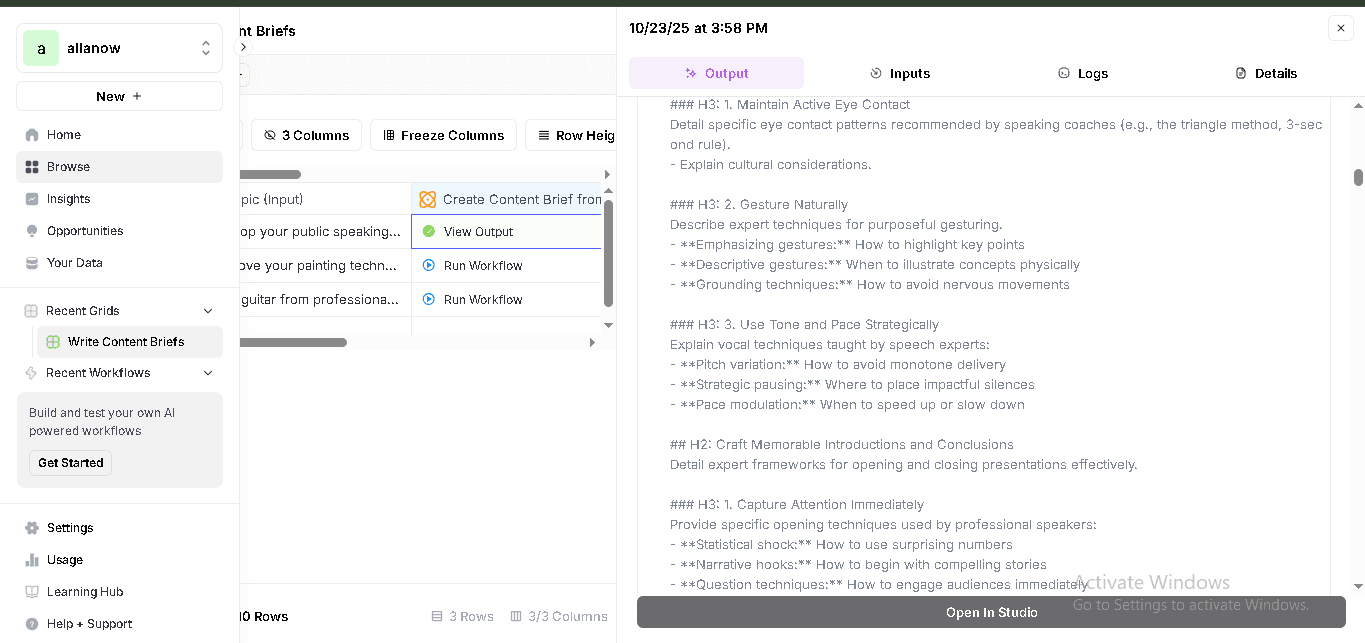The image size is (1365, 643).
Task: Select Write Content Briefs grid
Action: pos(126,342)
